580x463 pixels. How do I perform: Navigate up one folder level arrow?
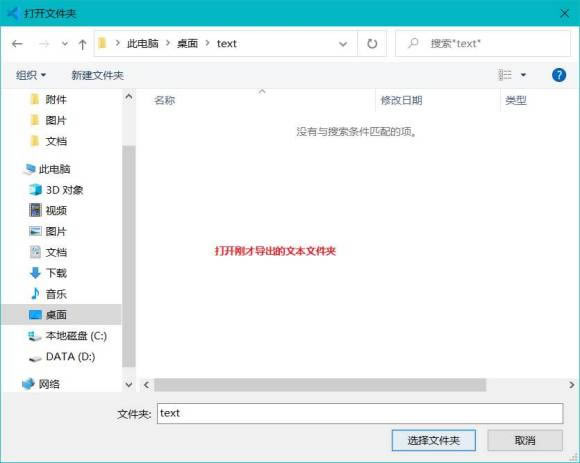[x=82, y=44]
